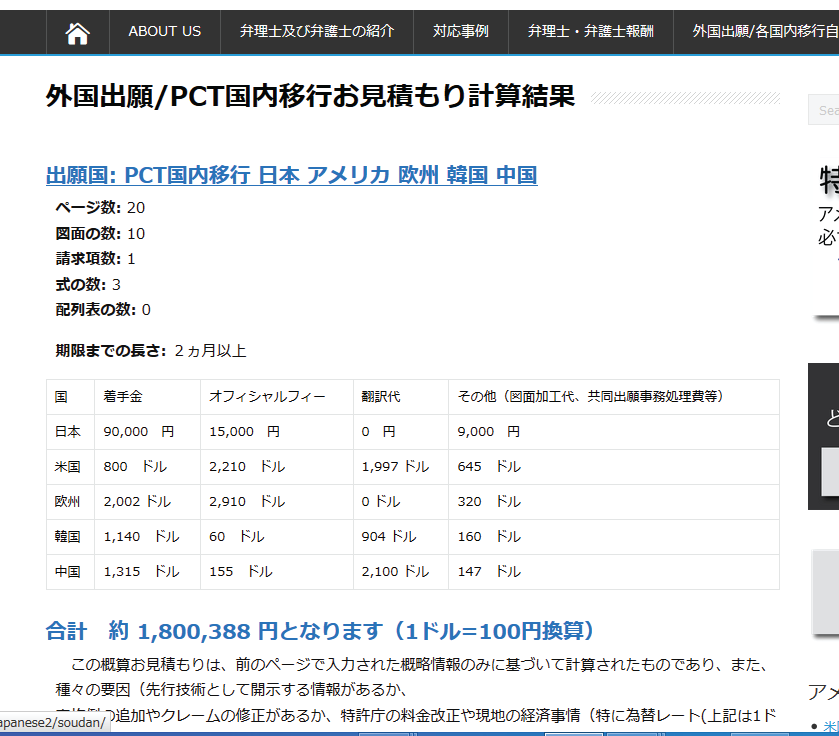Viewport: 839px width, 736px height.
Task: Focus the Search input field
Action: [824, 110]
